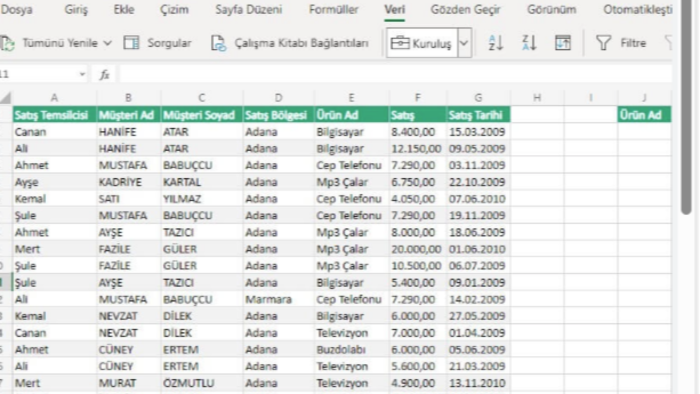Switch to the Ekle tab
This screenshot has width=700, height=394.
pyautogui.click(x=124, y=9)
